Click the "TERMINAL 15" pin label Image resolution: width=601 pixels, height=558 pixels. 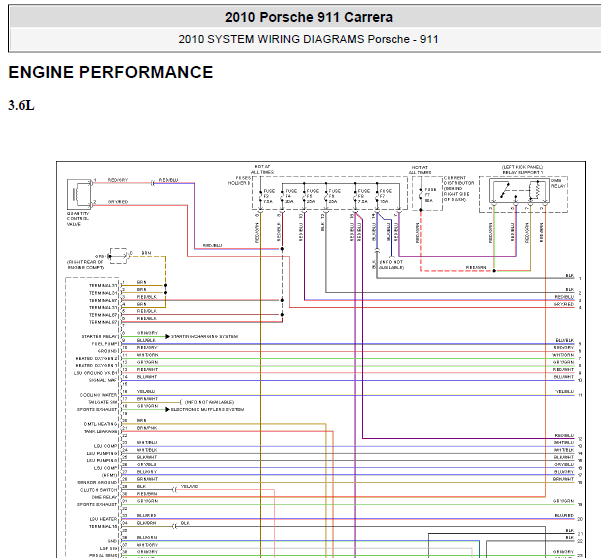[x=103, y=526]
